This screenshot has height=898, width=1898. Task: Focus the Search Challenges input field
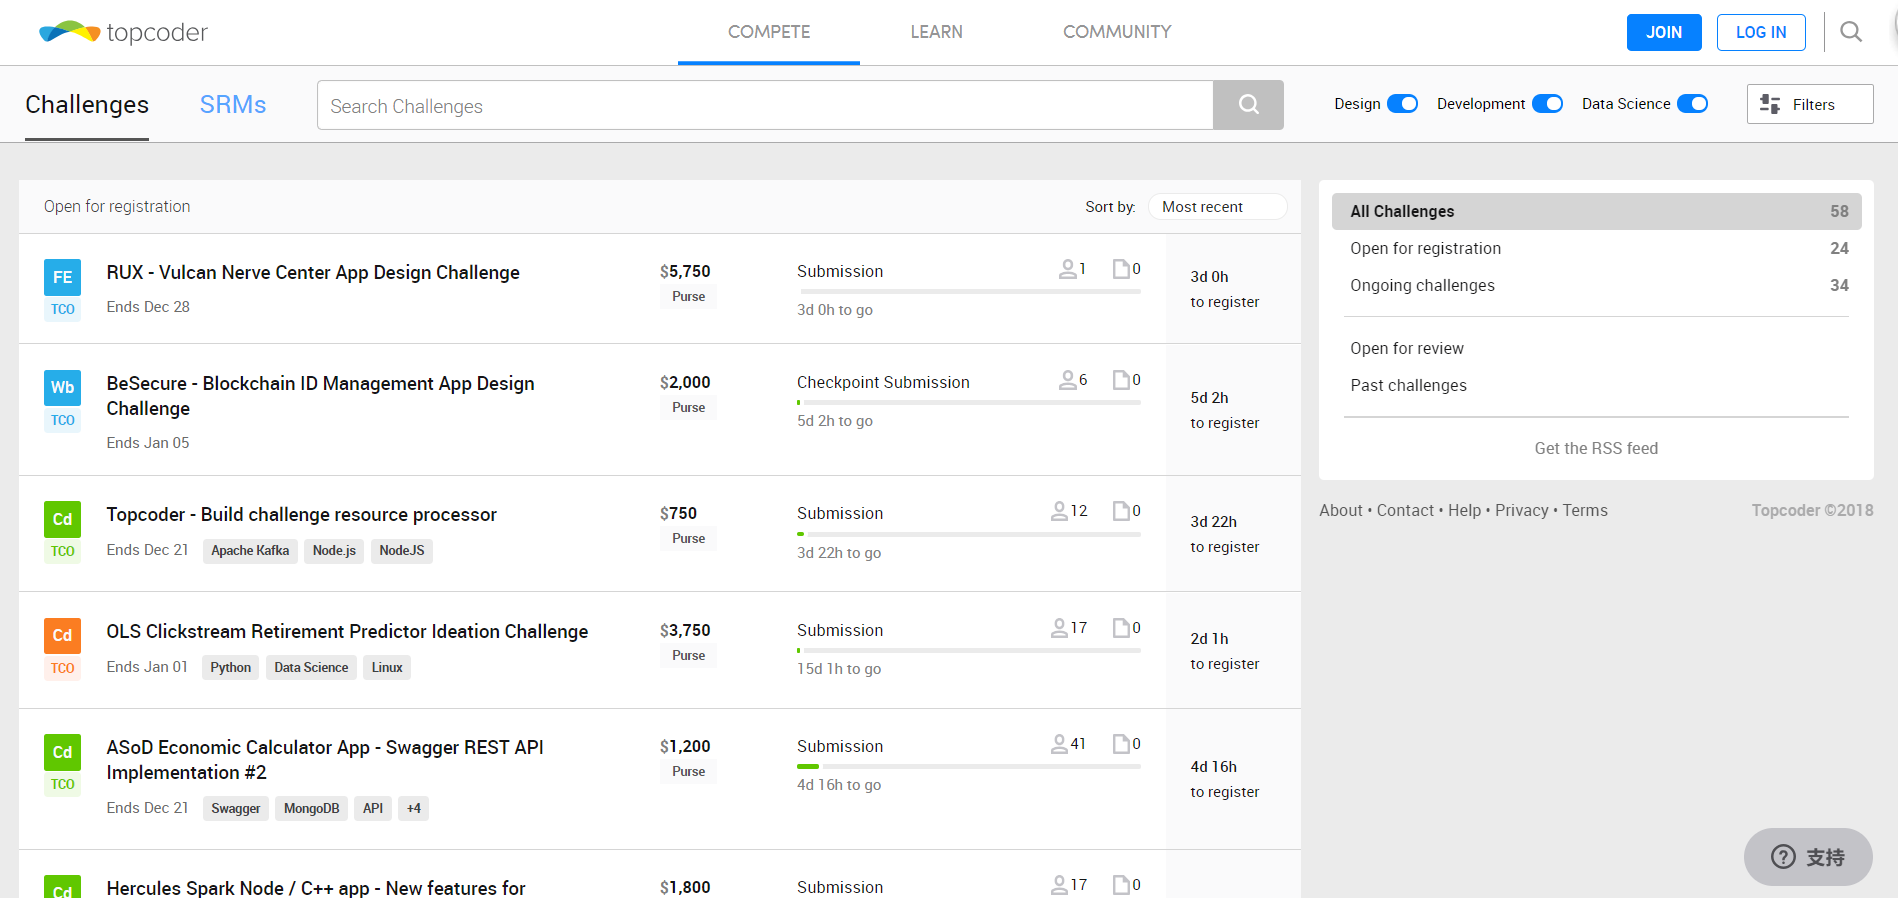765,105
